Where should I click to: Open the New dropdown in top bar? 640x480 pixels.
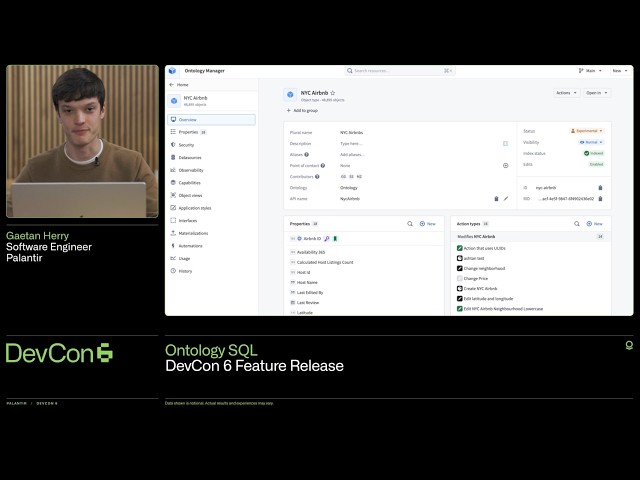pos(620,71)
